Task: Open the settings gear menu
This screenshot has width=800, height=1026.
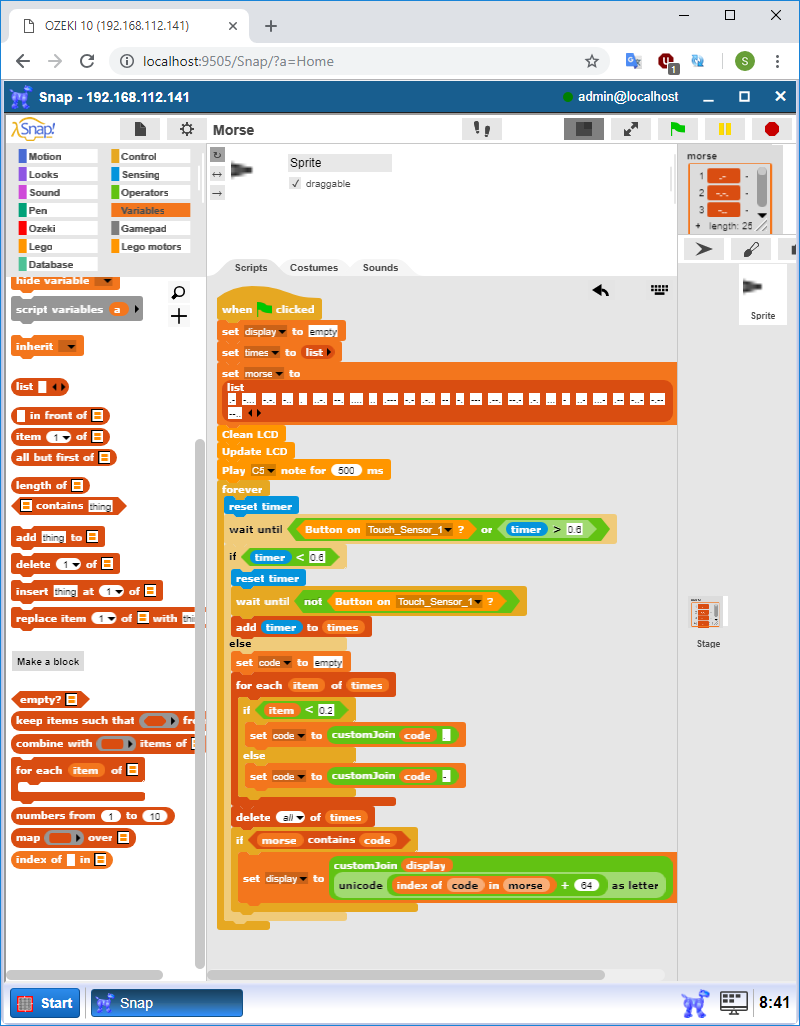Action: click(186, 129)
